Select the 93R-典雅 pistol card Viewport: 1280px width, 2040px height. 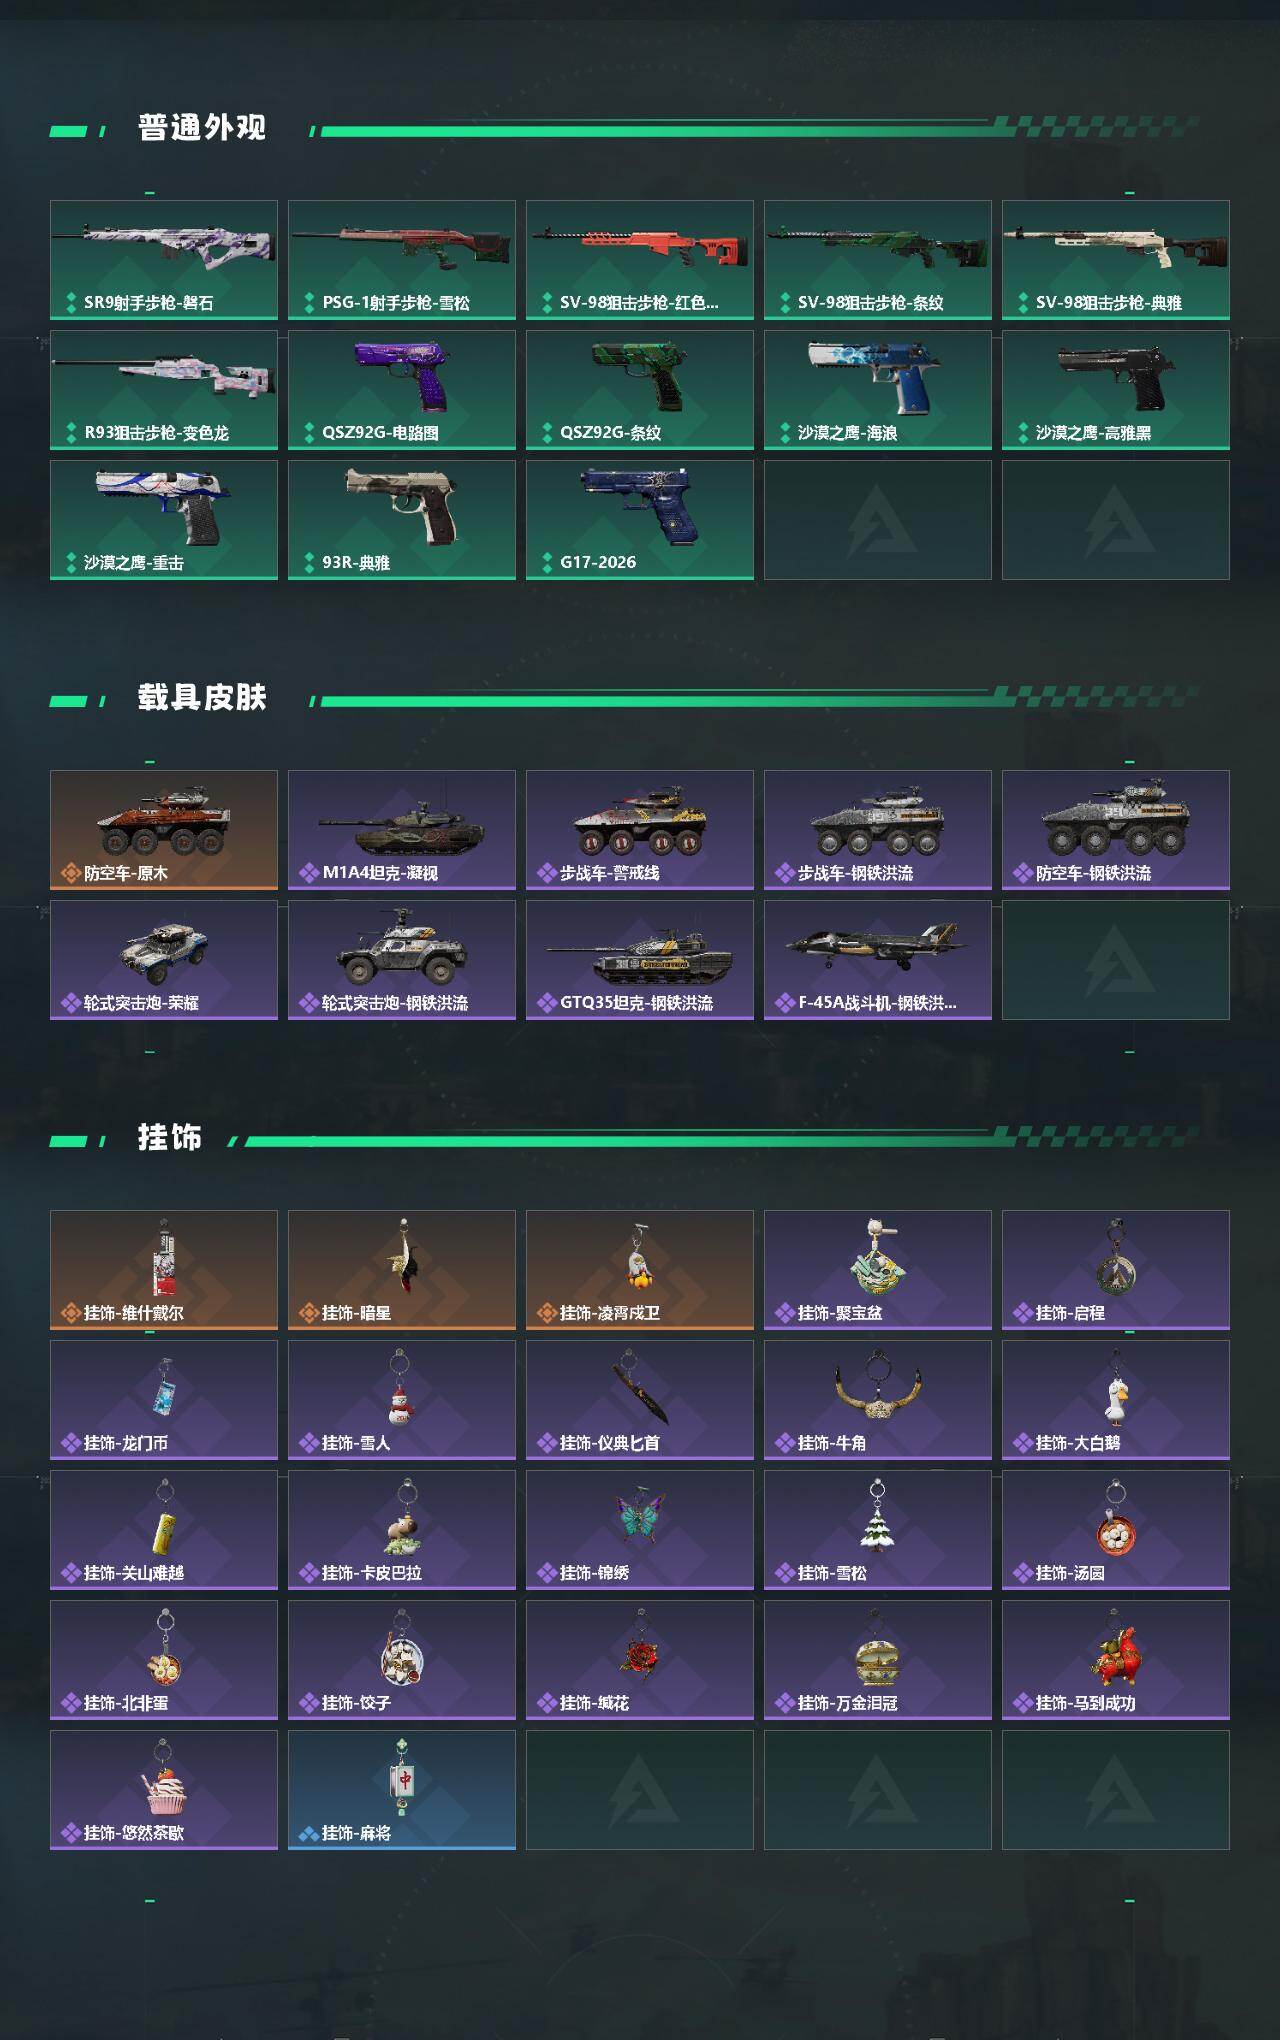click(x=402, y=520)
